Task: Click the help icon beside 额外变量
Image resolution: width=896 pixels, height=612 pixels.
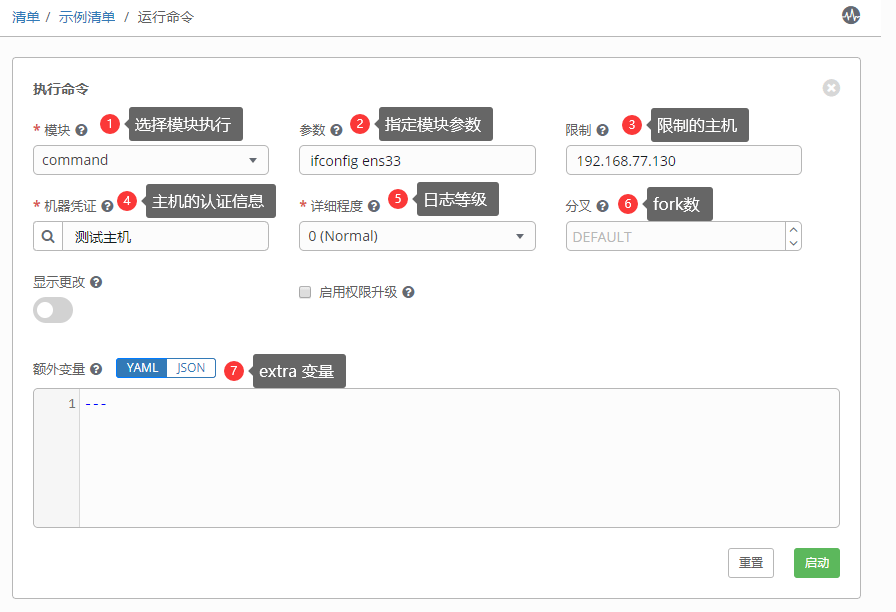Action: [96, 369]
